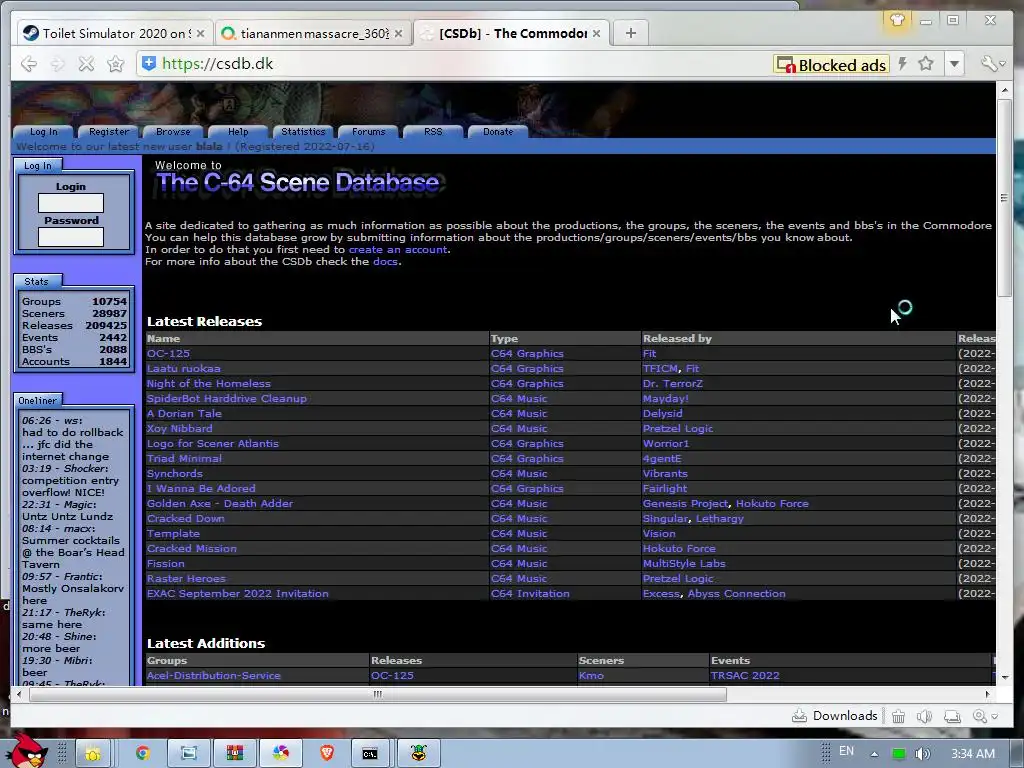The height and width of the screenshot is (768, 1024).
Task: Click the lightning bolt icon in the toolbar
Action: 903,63
